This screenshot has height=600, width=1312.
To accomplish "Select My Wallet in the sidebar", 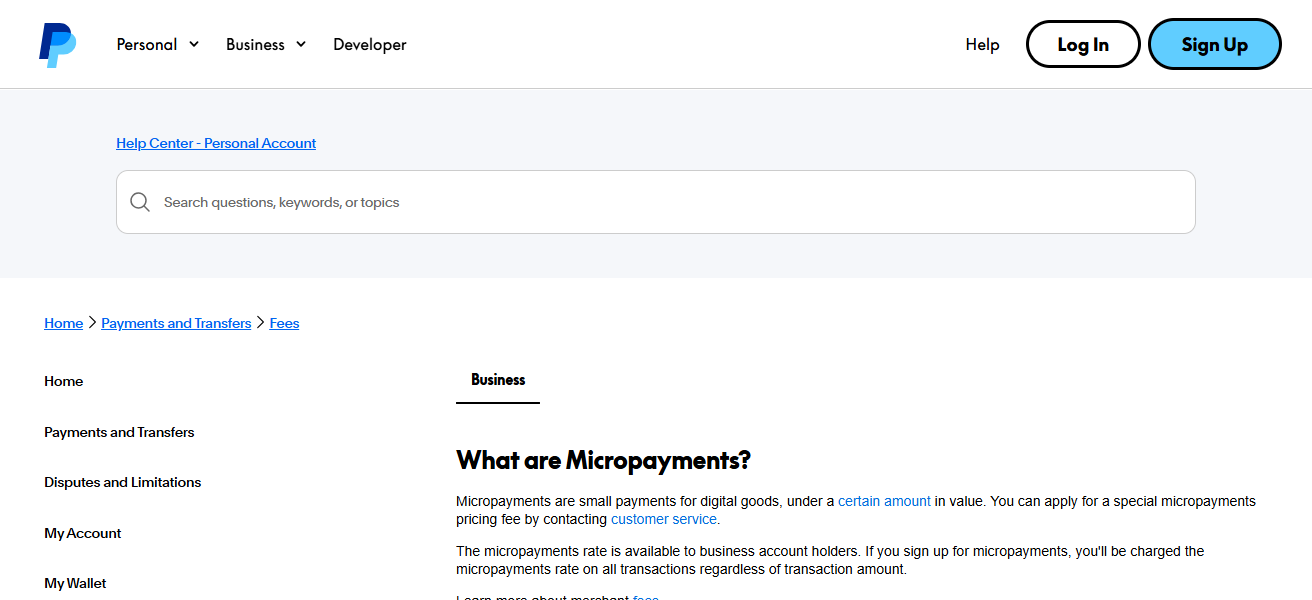I will pyautogui.click(x=75, y=582).
